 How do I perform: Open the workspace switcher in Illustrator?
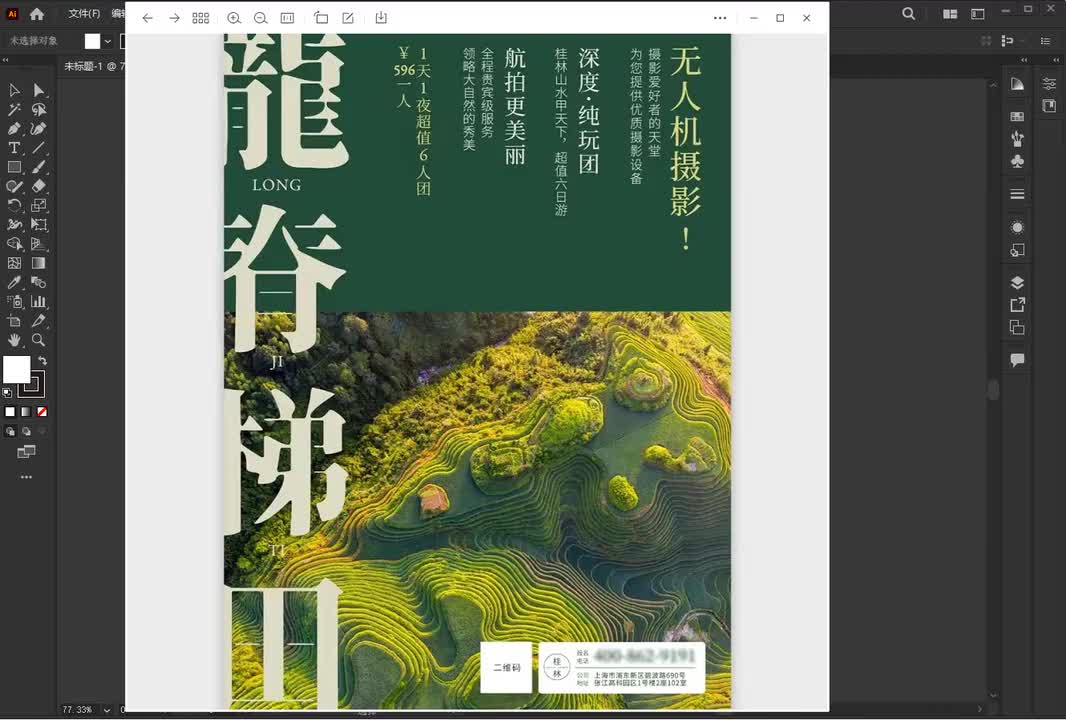[x=978, y=14]
